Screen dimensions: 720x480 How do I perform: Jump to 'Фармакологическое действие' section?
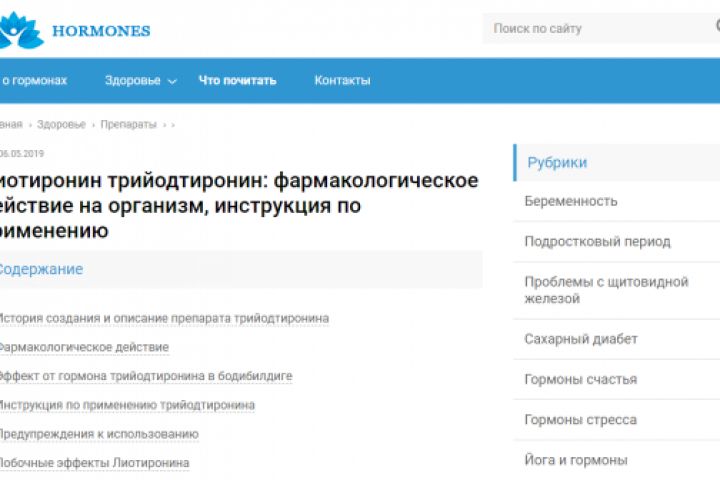pyautogui.click(x=84, y=347)
